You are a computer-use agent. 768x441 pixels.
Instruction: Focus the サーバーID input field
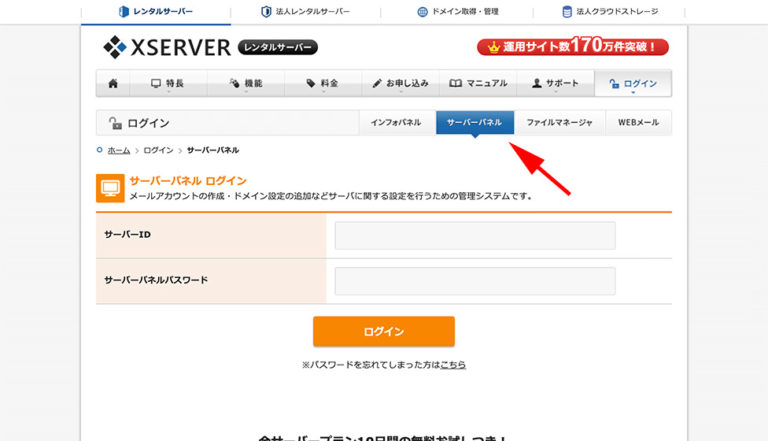(x=475, y=235)
